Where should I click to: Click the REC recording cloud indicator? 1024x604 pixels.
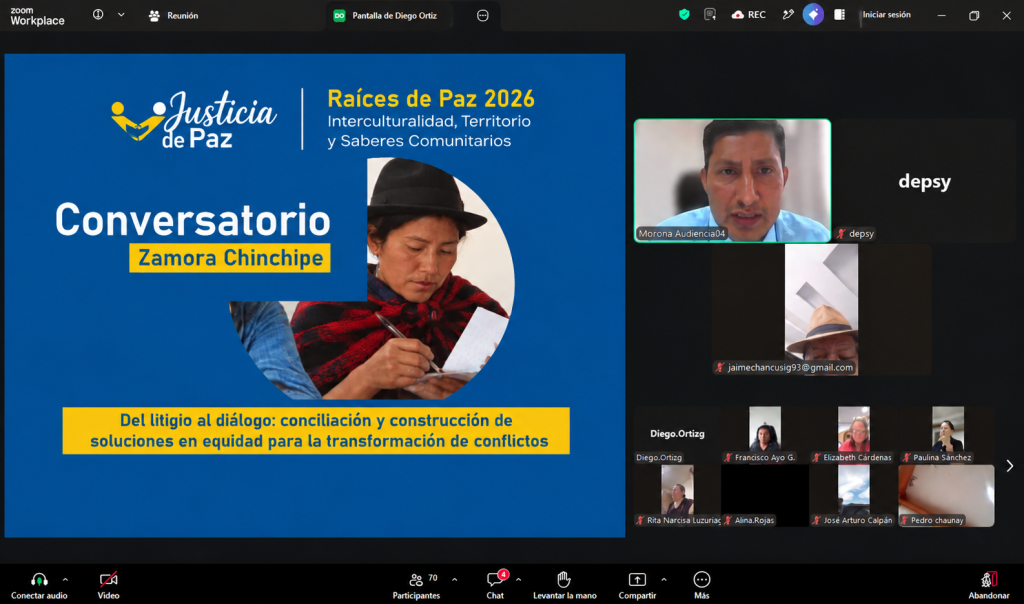tap(748, 14)
